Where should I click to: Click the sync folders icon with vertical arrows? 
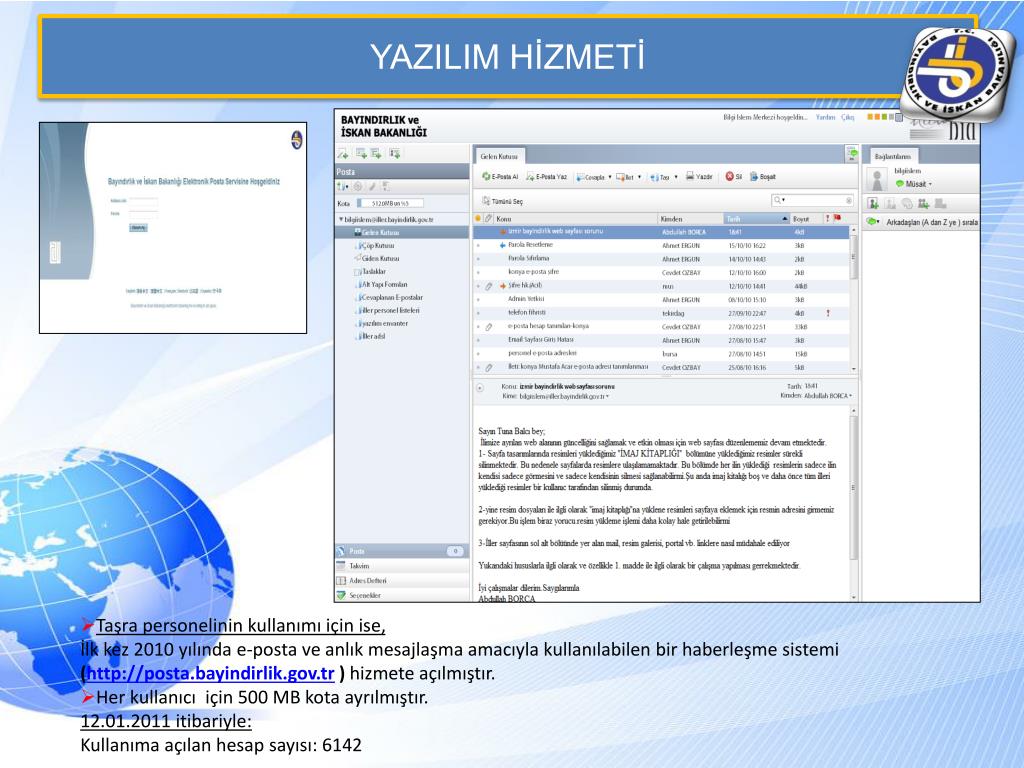tap(342, 187)
